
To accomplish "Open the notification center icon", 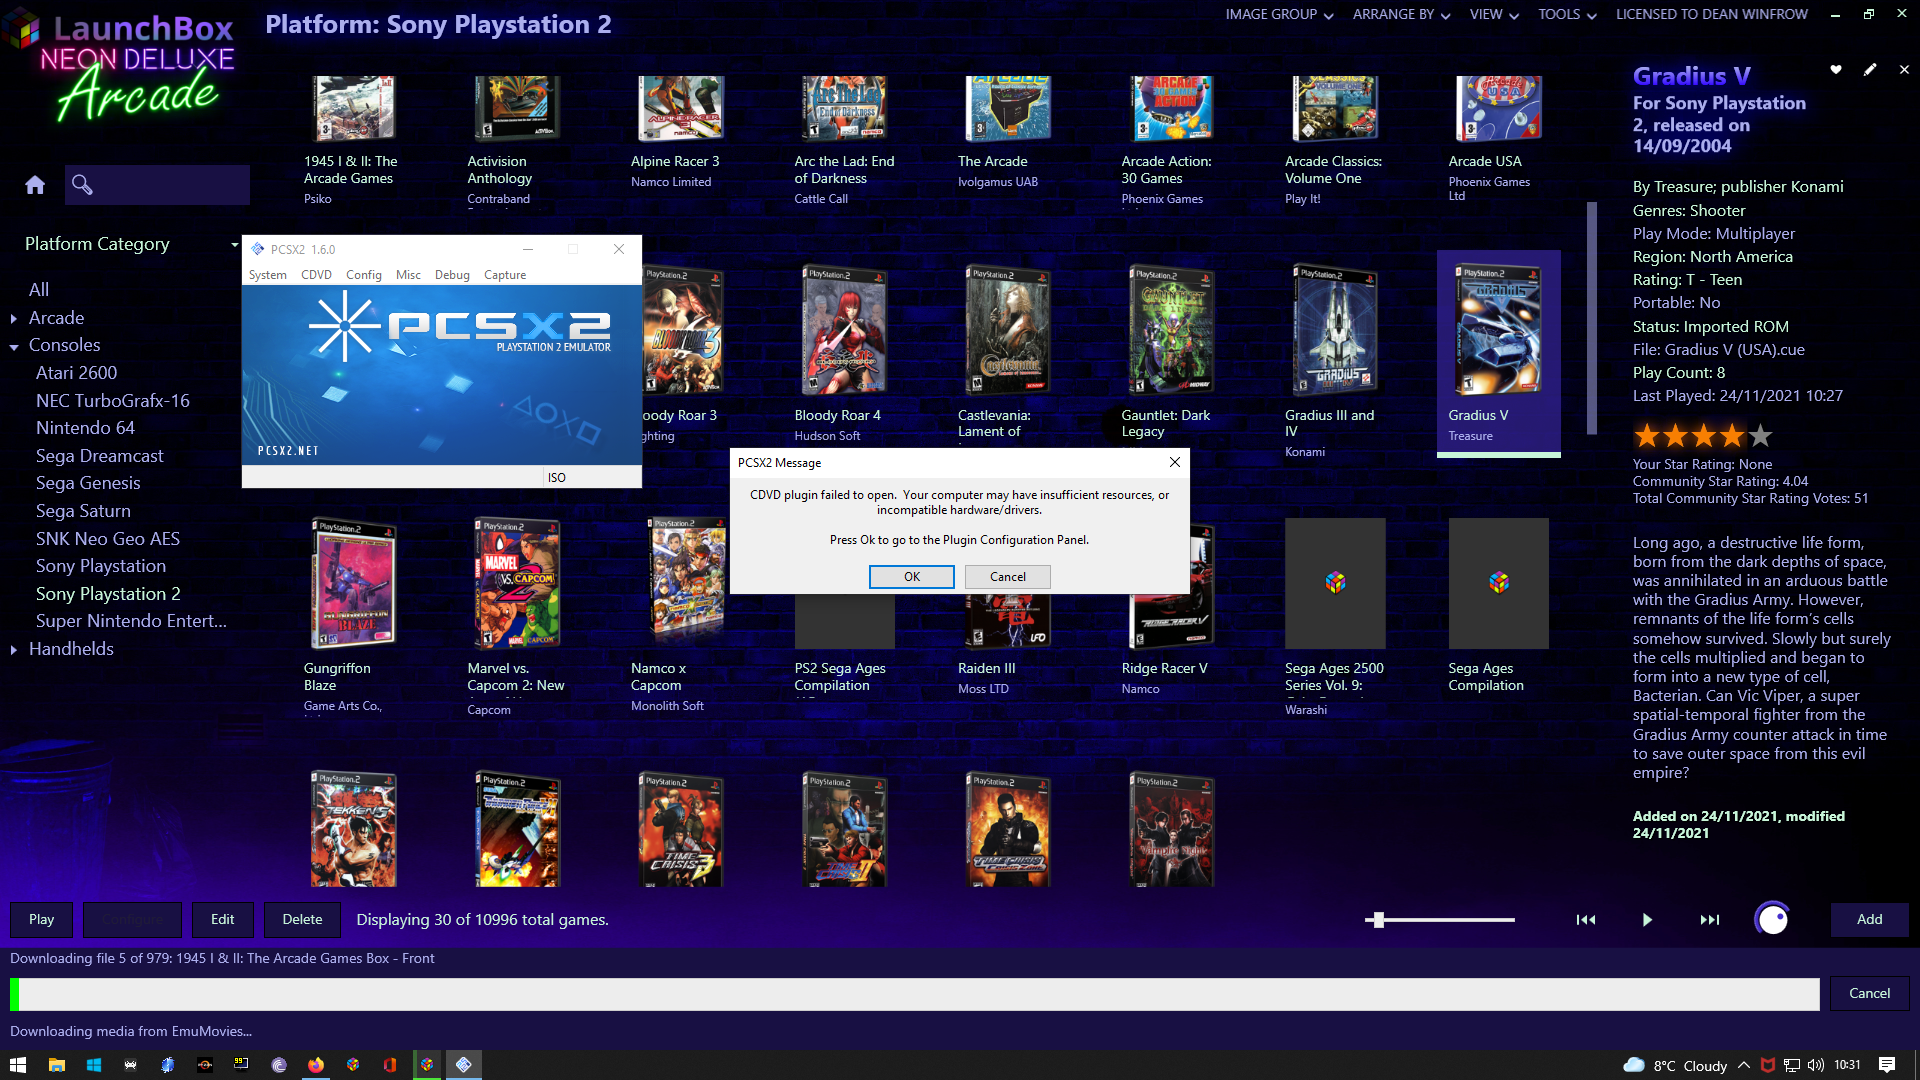I will pyautogui.click(x=1887, y=1065).
